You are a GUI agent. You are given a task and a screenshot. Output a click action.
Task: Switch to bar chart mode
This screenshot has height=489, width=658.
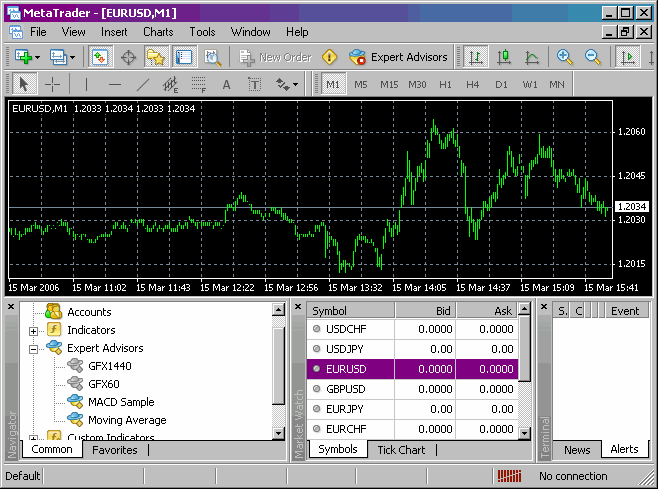coord(475,57)
